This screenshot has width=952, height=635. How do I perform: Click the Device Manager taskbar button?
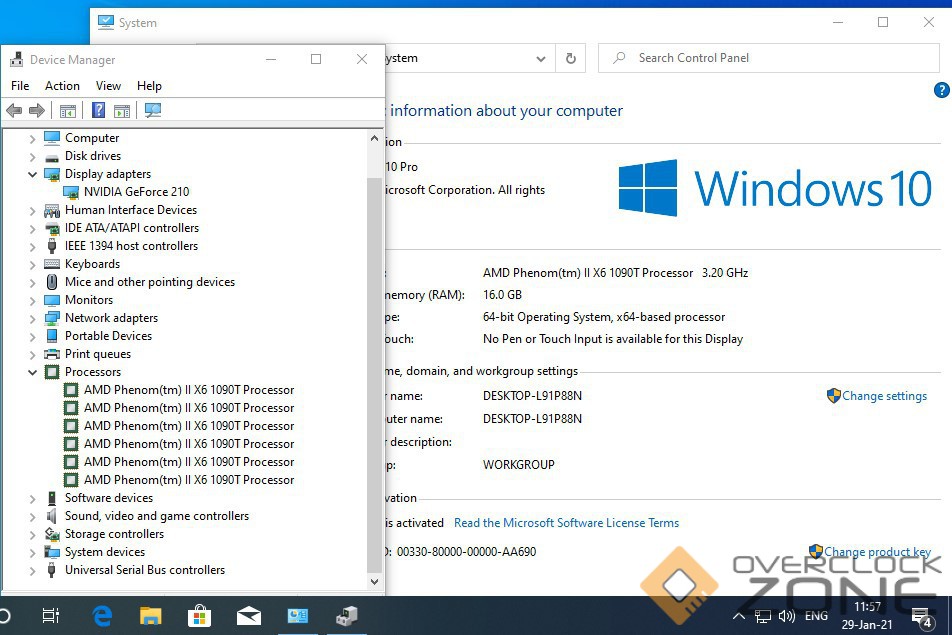click(347, 616)
